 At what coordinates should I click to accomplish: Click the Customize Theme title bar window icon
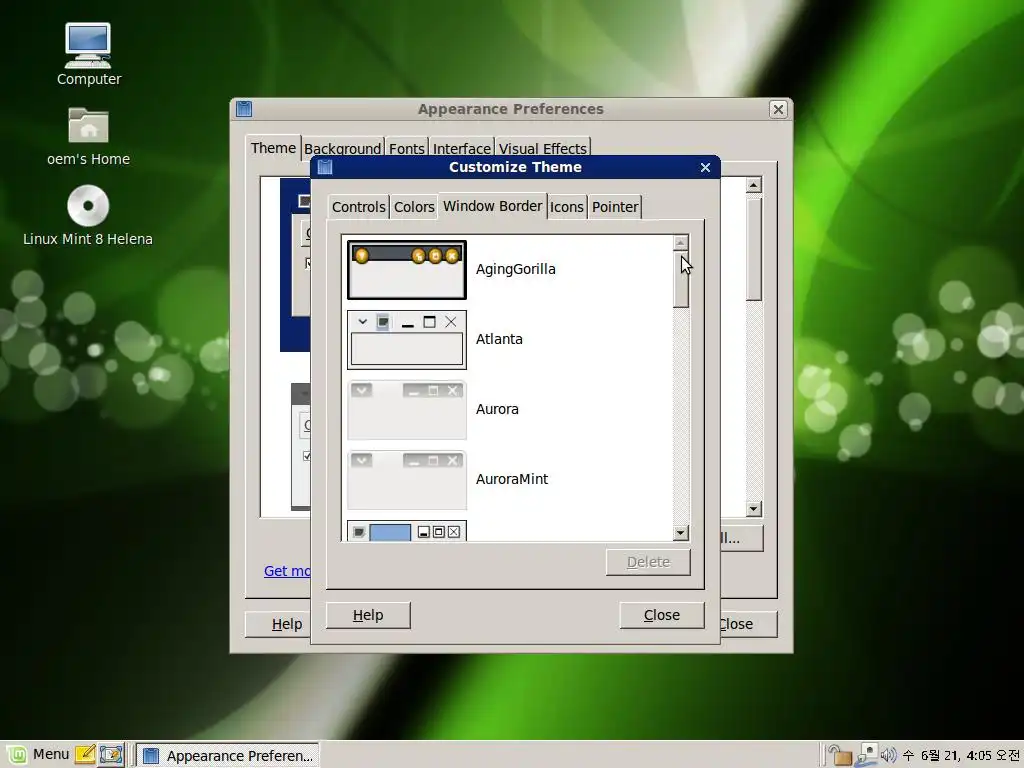click(325, 167)
